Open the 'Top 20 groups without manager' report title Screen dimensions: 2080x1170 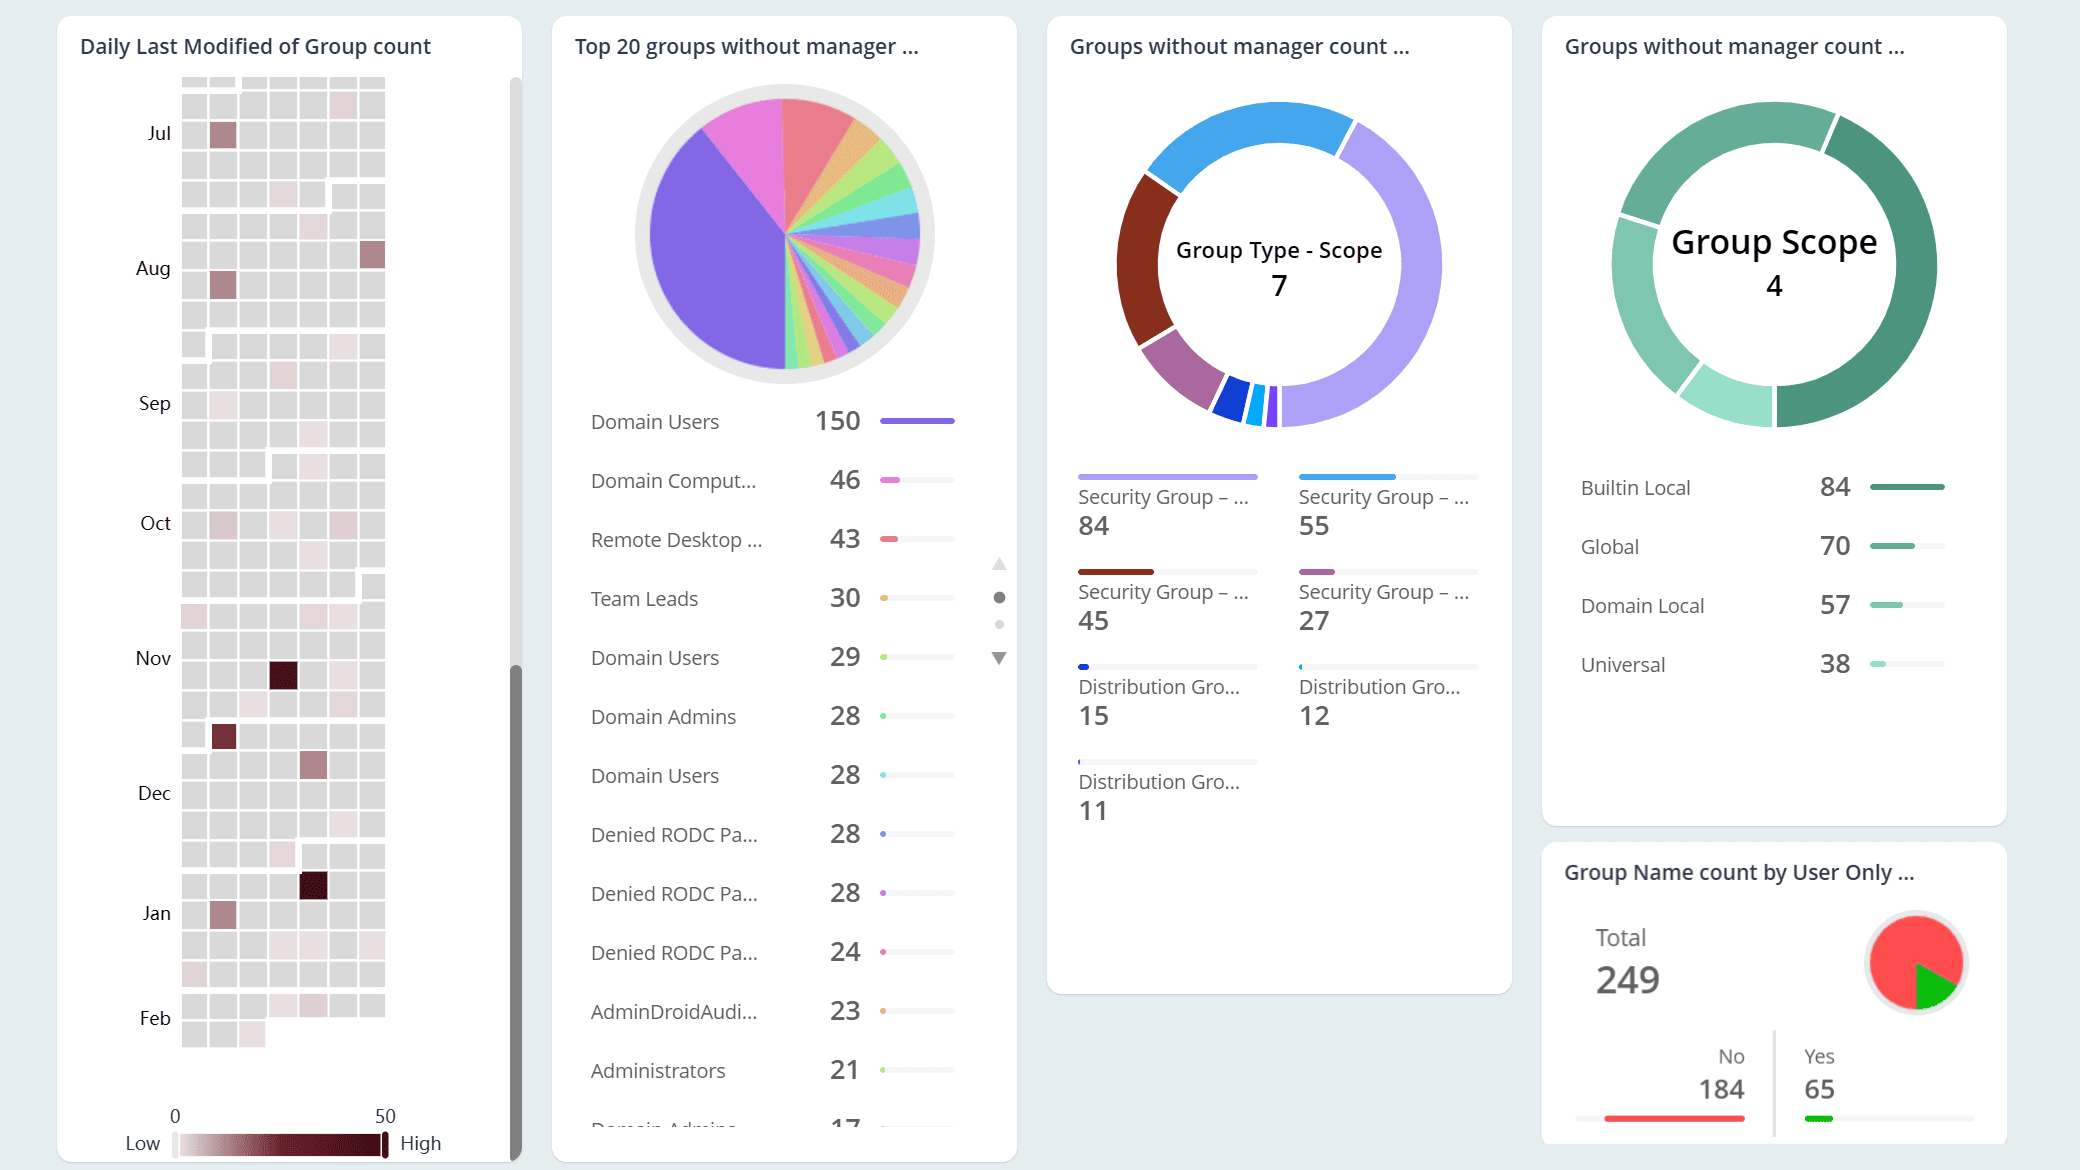point(748,46)
